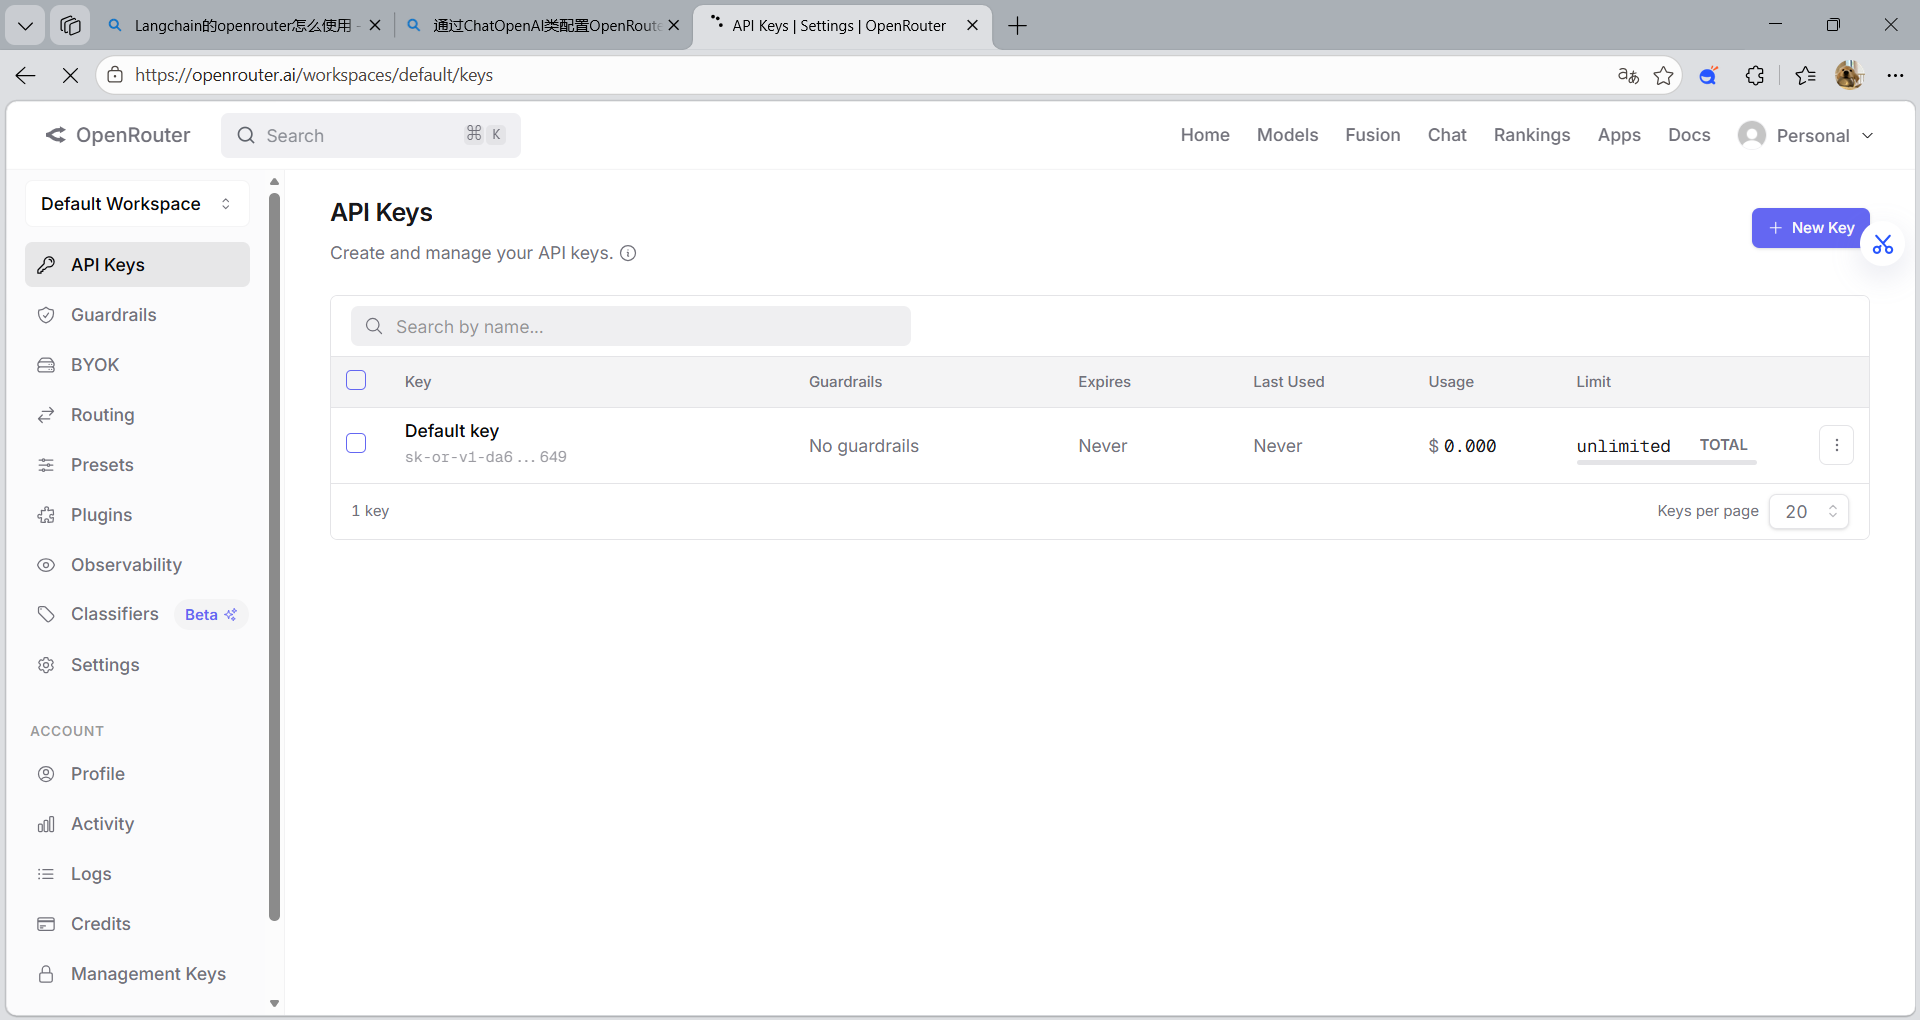Switch to the Langchain openrouter tab
1920x1020 pixels.
tap(243, 26)
